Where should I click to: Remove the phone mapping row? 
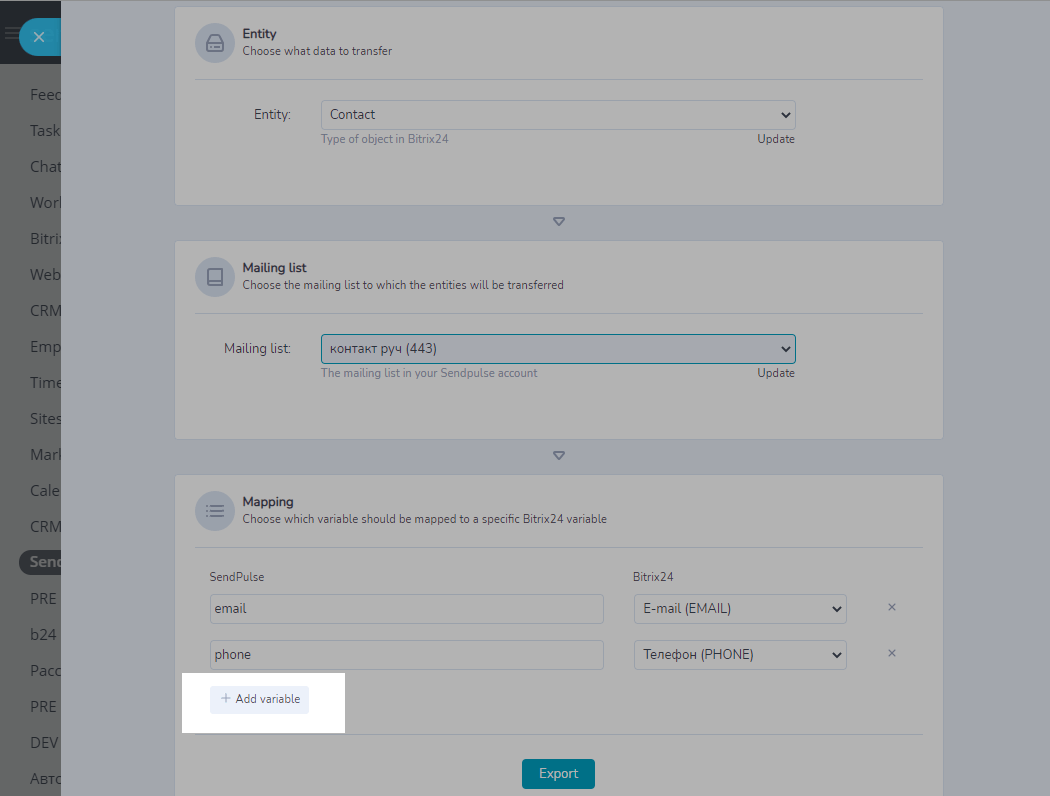pos(892,653)
